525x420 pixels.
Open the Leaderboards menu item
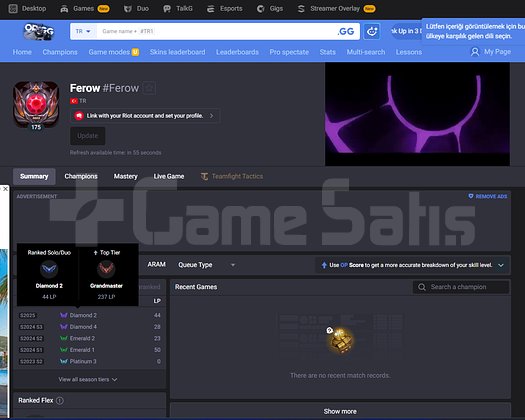click(x=237, y=52)
